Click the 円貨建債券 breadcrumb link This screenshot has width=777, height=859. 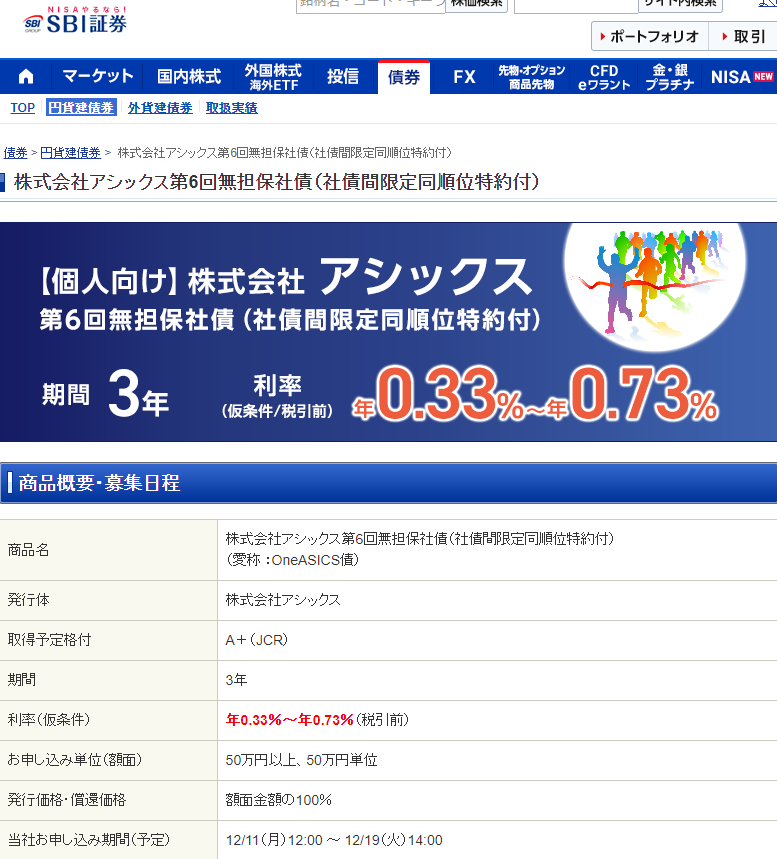click(x=71, y=153)
